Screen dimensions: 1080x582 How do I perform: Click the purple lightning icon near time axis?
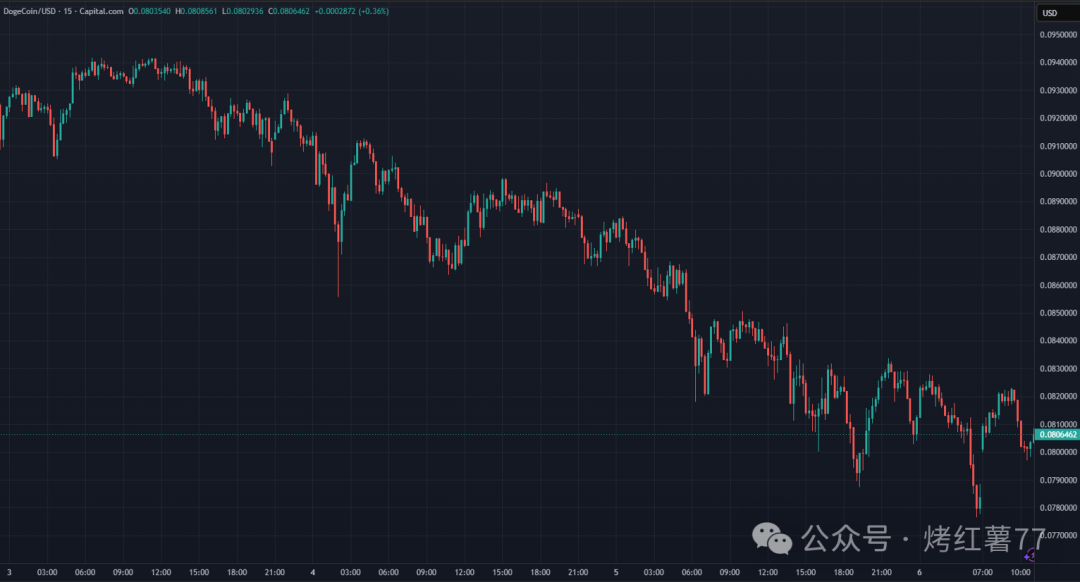[1029, 555]
